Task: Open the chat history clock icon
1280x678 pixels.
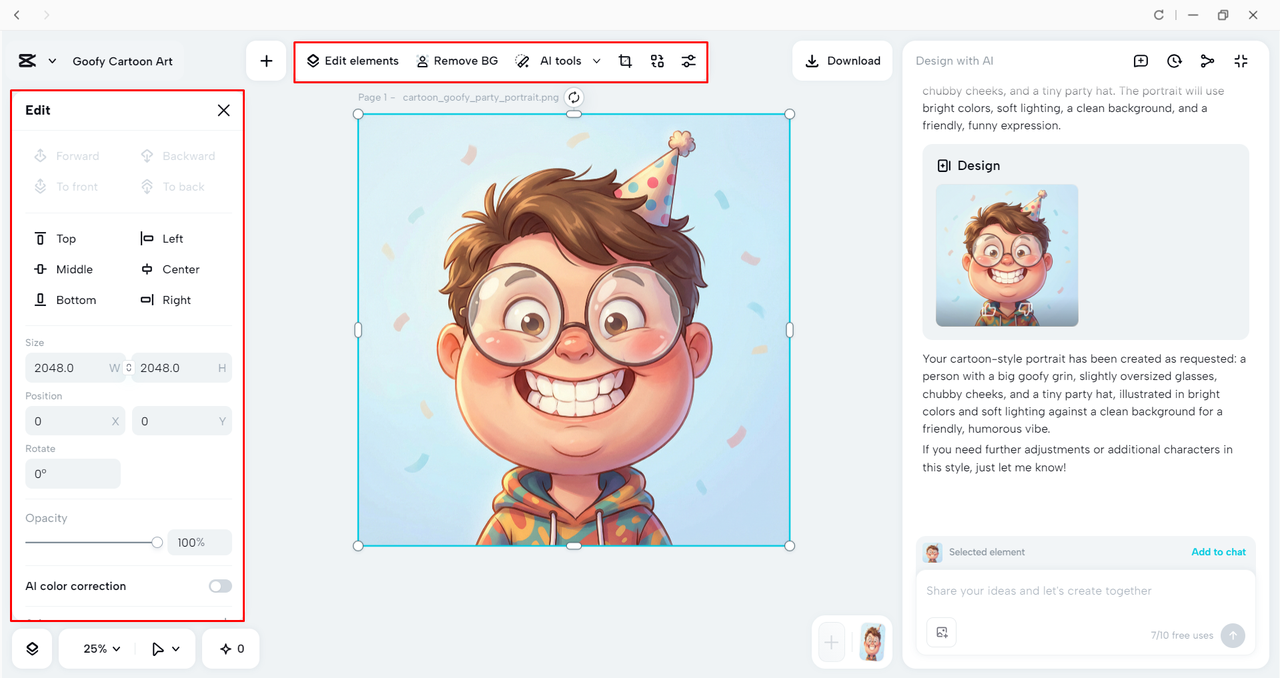Action: coord(1175,61)
